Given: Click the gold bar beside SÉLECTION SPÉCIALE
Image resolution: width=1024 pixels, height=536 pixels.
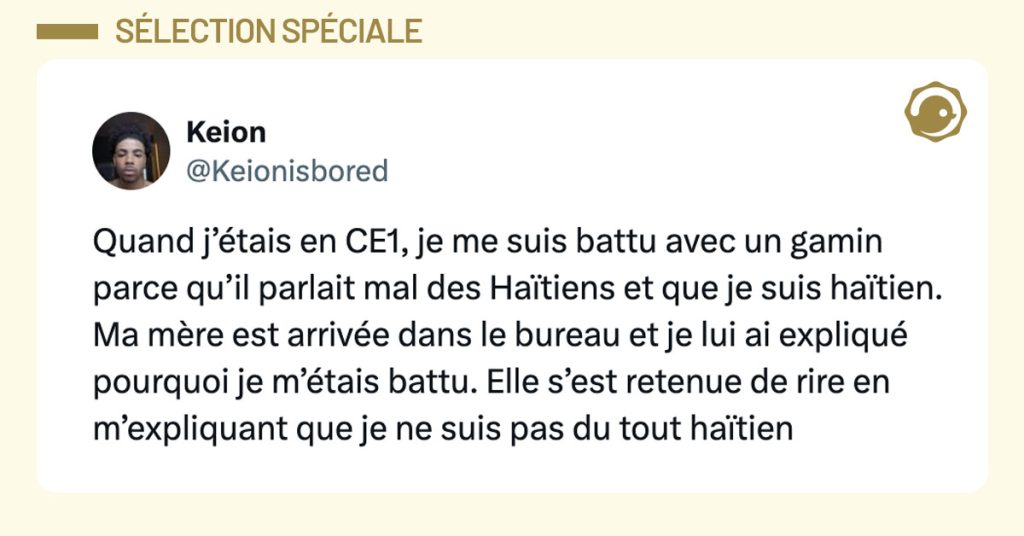Looking at the screenshot, I should coord(66,32).
